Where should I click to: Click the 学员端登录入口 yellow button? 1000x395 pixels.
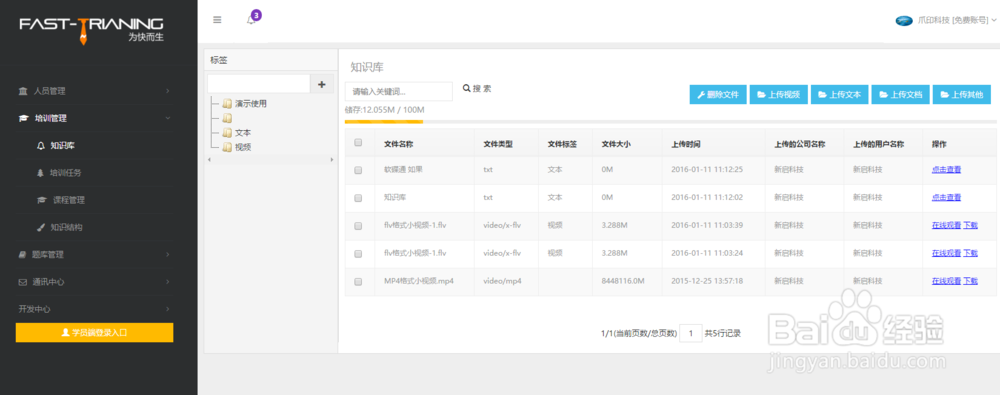94,332
